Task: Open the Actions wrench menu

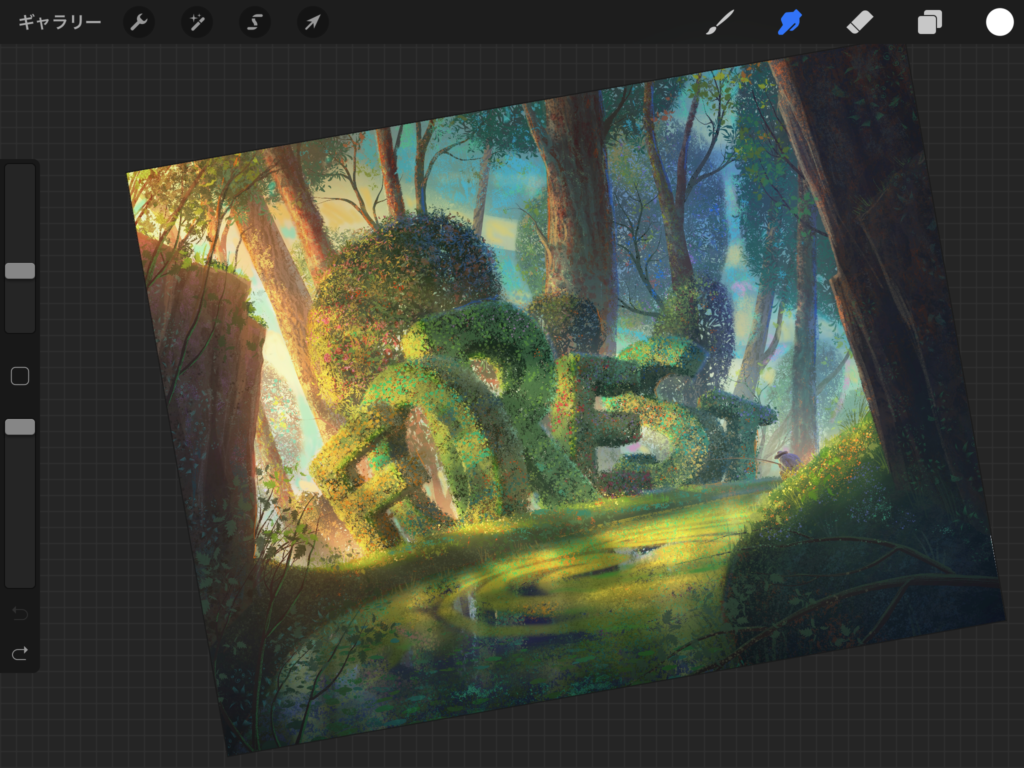Action: point(139,22)
